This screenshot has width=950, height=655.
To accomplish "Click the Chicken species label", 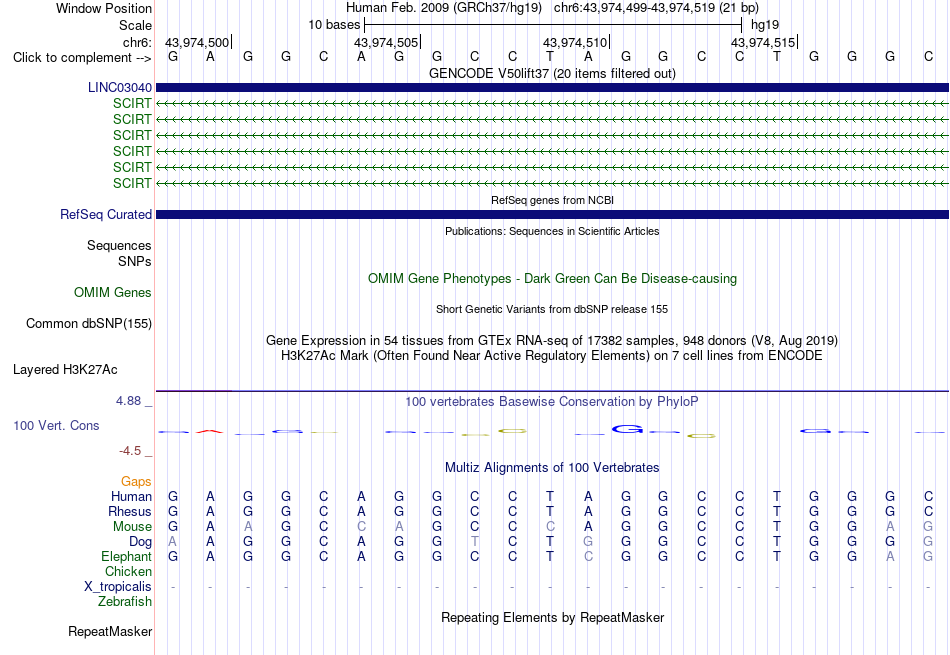I will click(x=128, y=571).
